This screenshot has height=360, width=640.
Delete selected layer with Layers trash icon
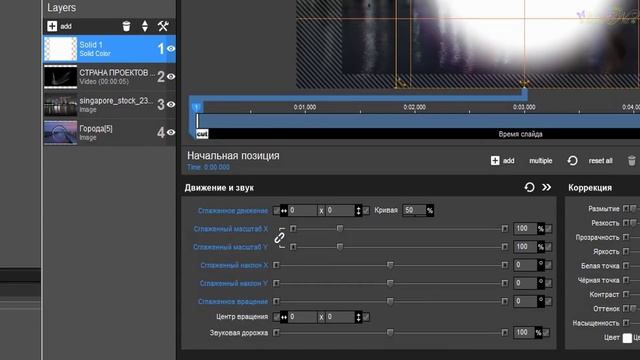[x=127, y=26]
